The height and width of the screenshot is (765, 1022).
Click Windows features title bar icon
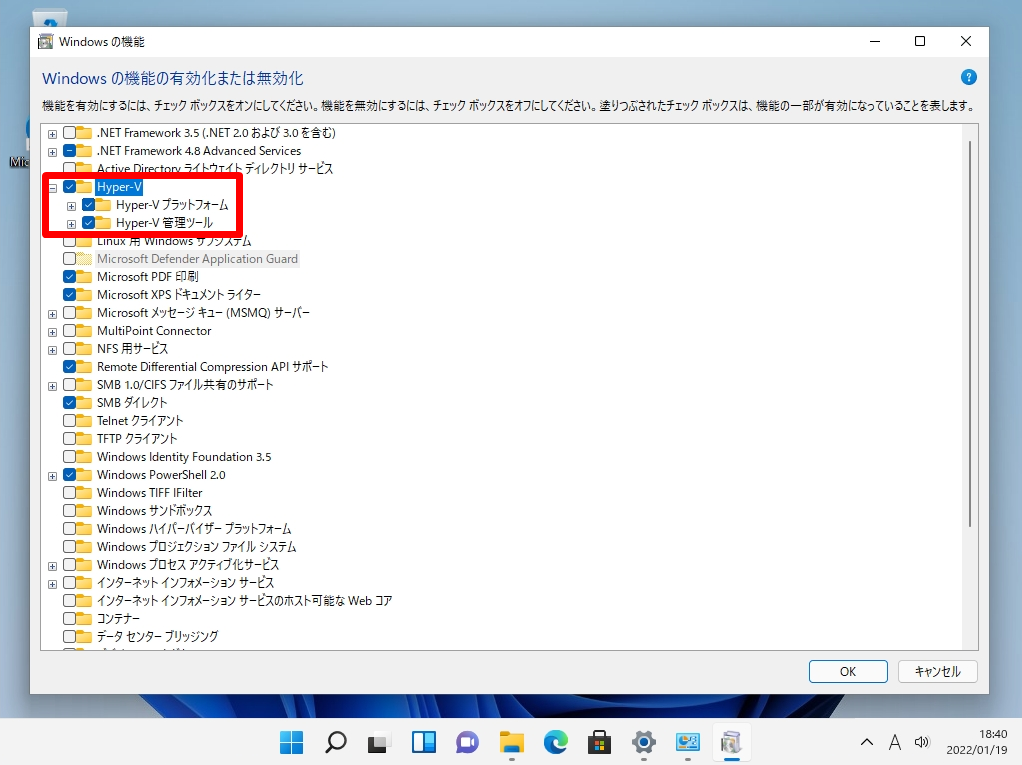point(46,42)
